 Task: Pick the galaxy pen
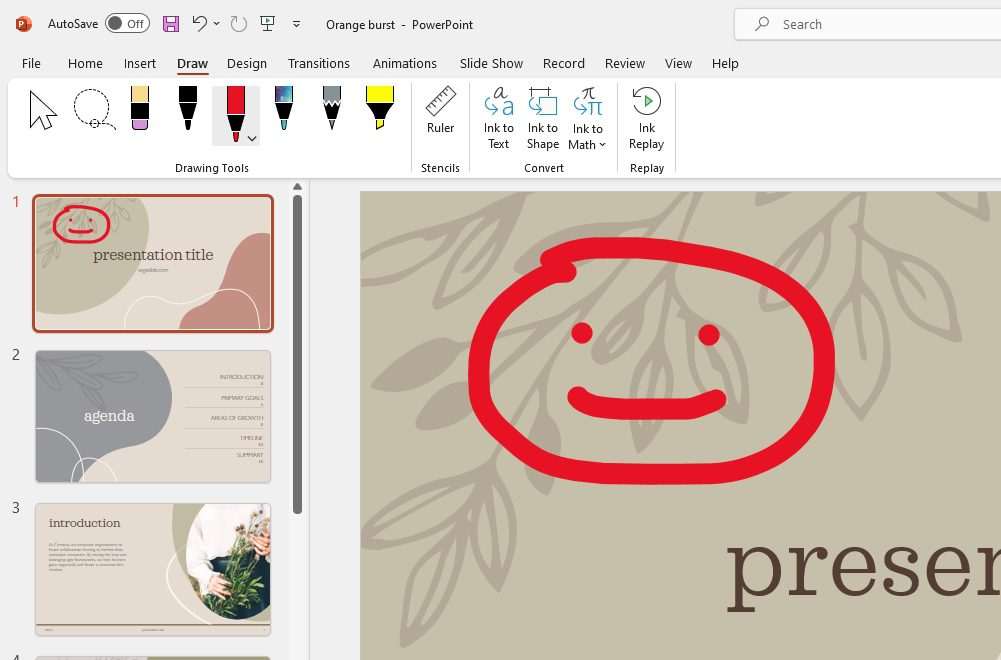pyautogui.click(x=283, y=108)
